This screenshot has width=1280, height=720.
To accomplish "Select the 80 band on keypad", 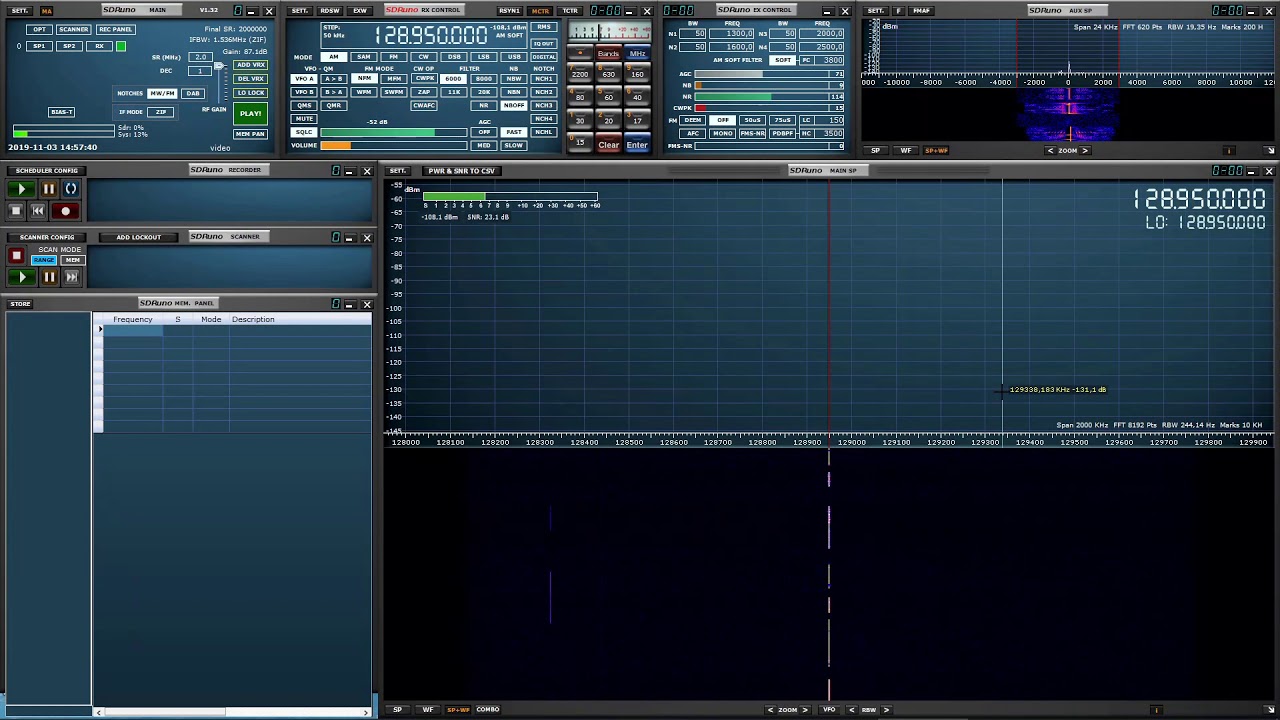I will tap(580, 97).
